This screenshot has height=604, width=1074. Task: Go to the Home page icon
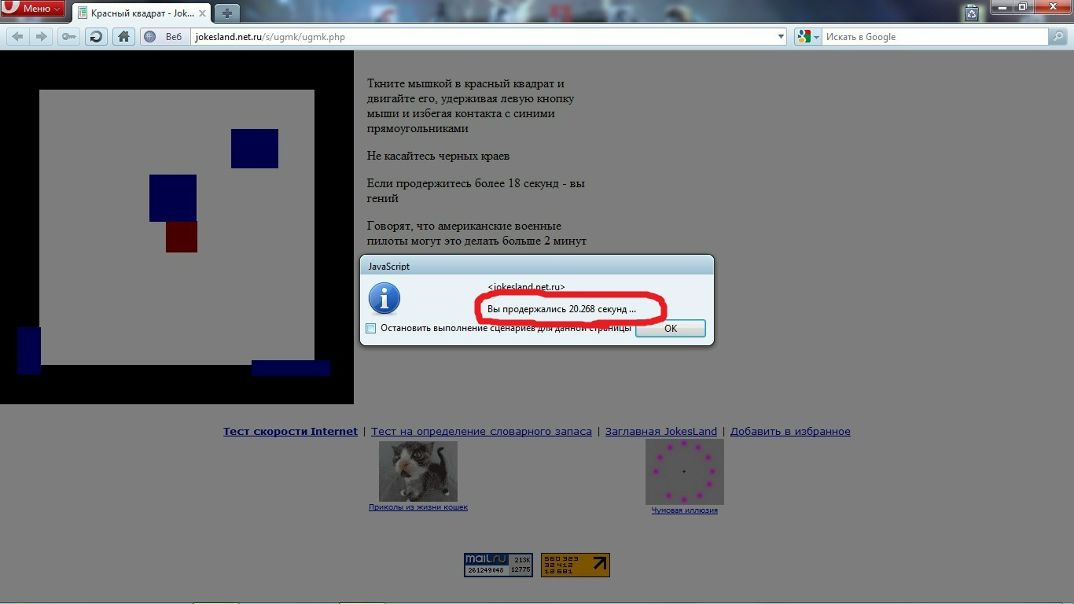click(123, 37)
